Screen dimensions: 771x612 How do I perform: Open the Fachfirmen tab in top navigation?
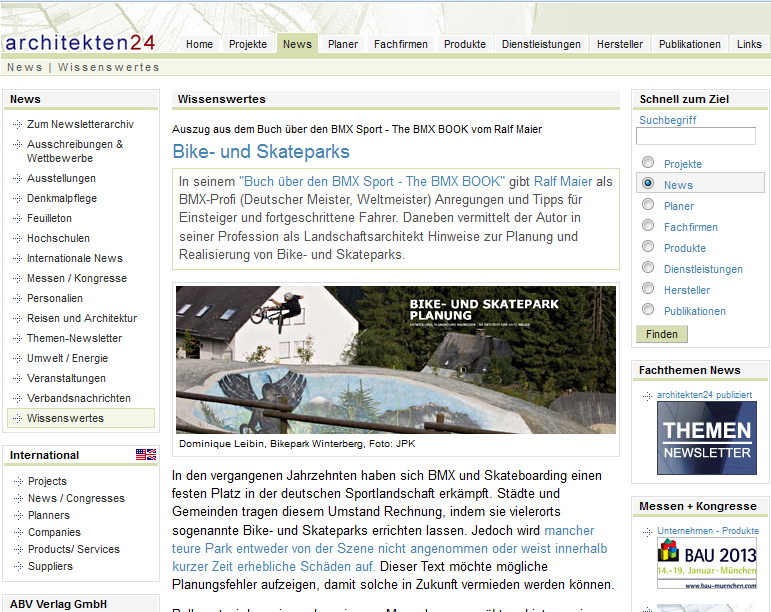pyautogui.click(x=401, y=44)
